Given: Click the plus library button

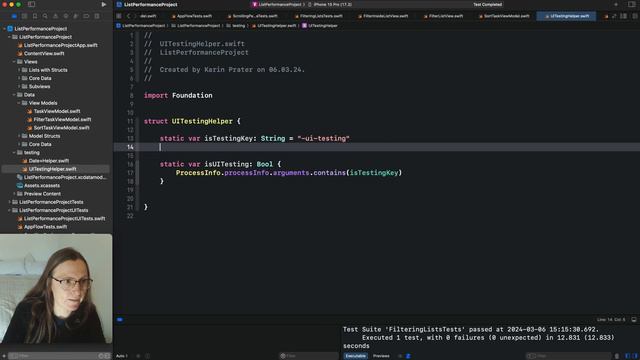Looking at the screenshot, I should (x=616, y=4).
